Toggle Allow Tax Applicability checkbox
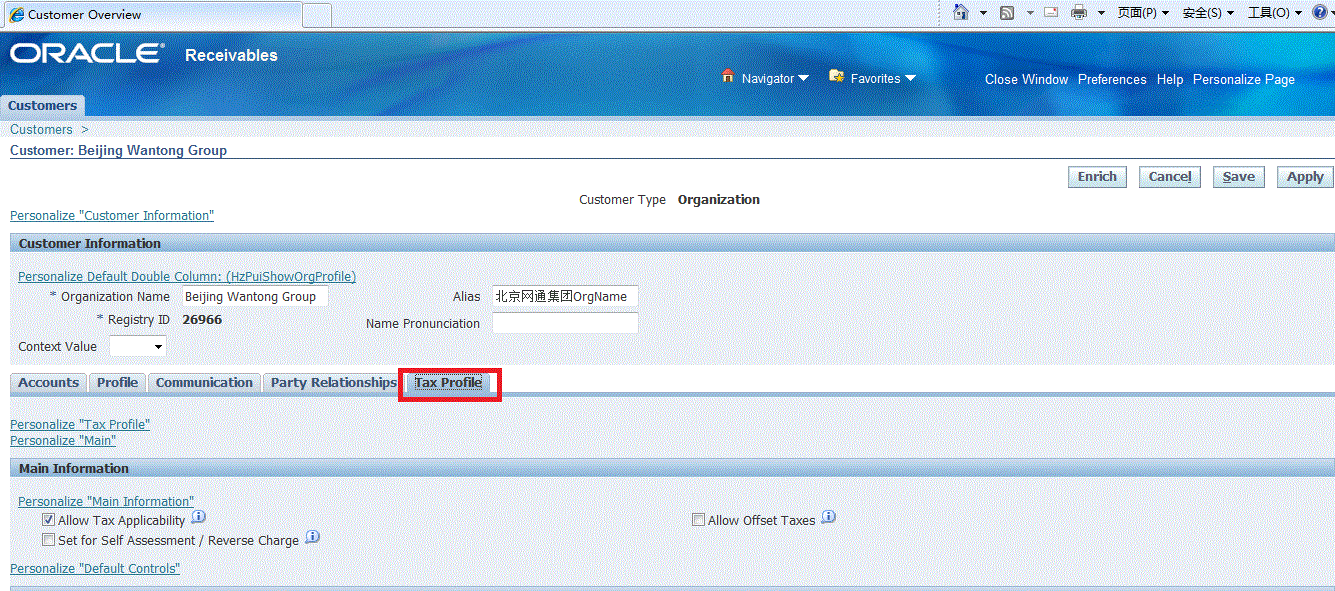 (x=48, y=521)
